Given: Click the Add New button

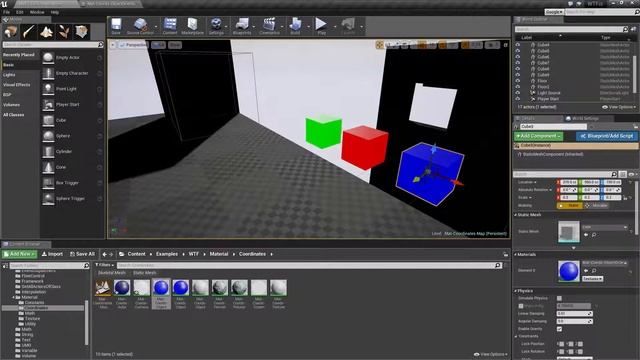Looking at the screenshot, I should pyautogui.click(x=19, y=254).
